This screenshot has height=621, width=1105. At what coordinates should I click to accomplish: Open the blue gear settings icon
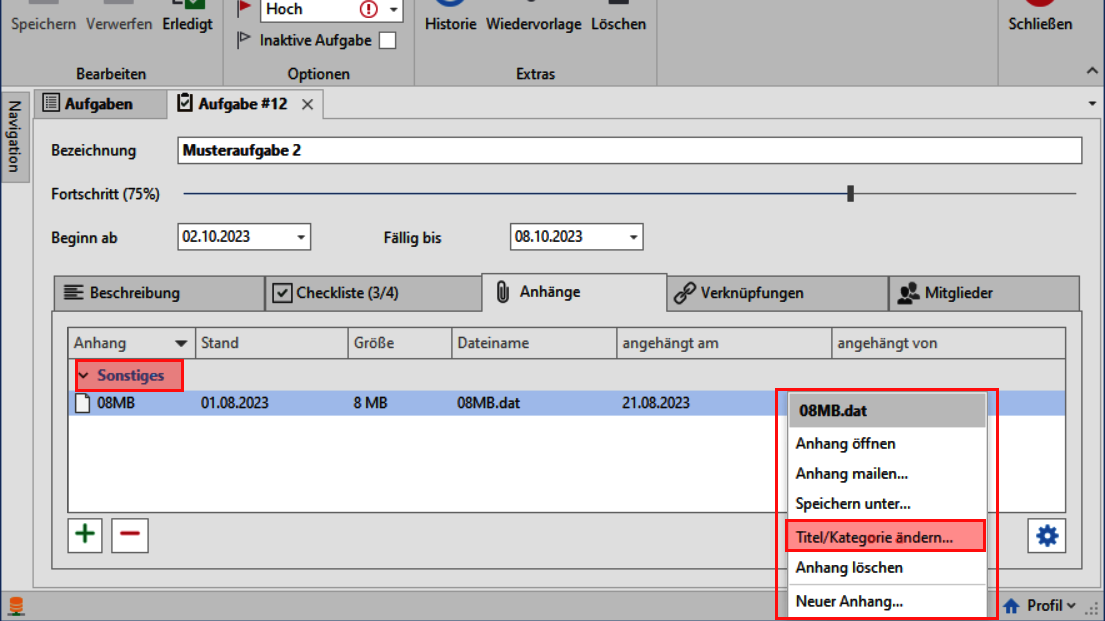(1046, 537)
